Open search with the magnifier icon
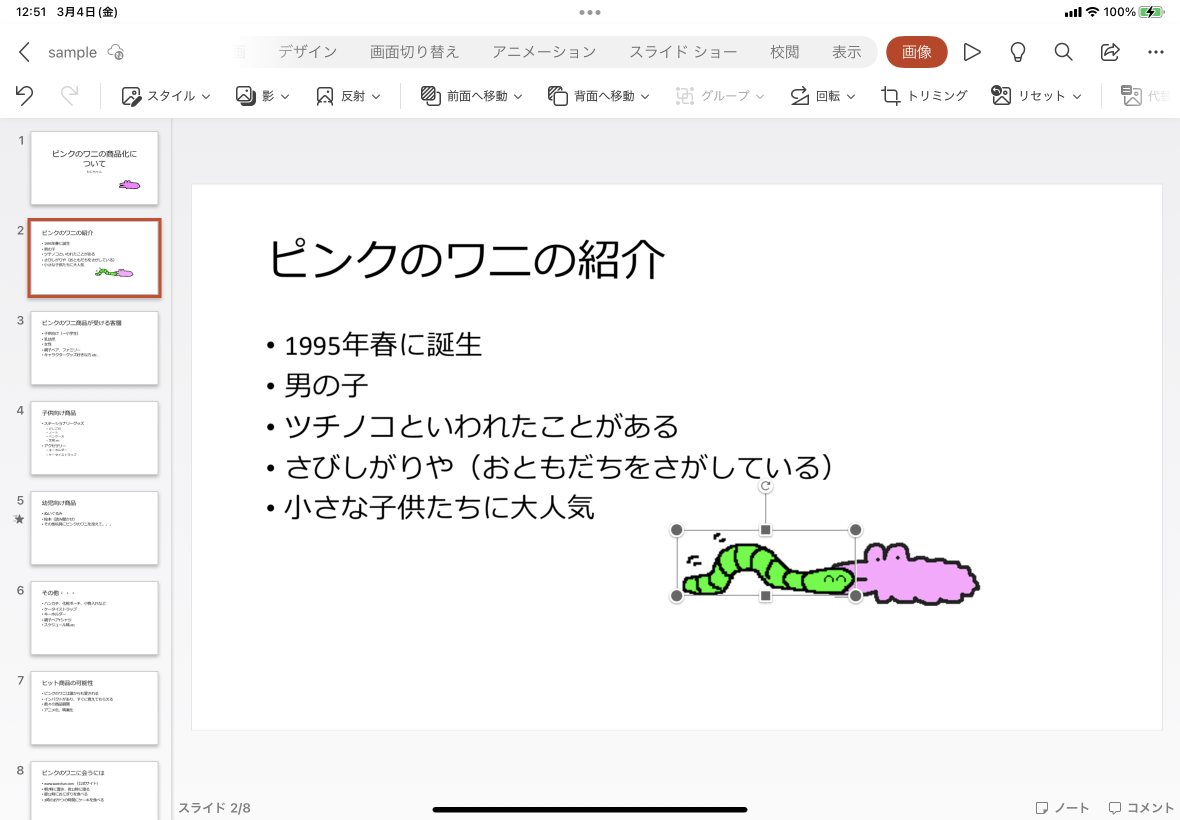Screen dimensions: 1180x820 tap(1063, 52)
